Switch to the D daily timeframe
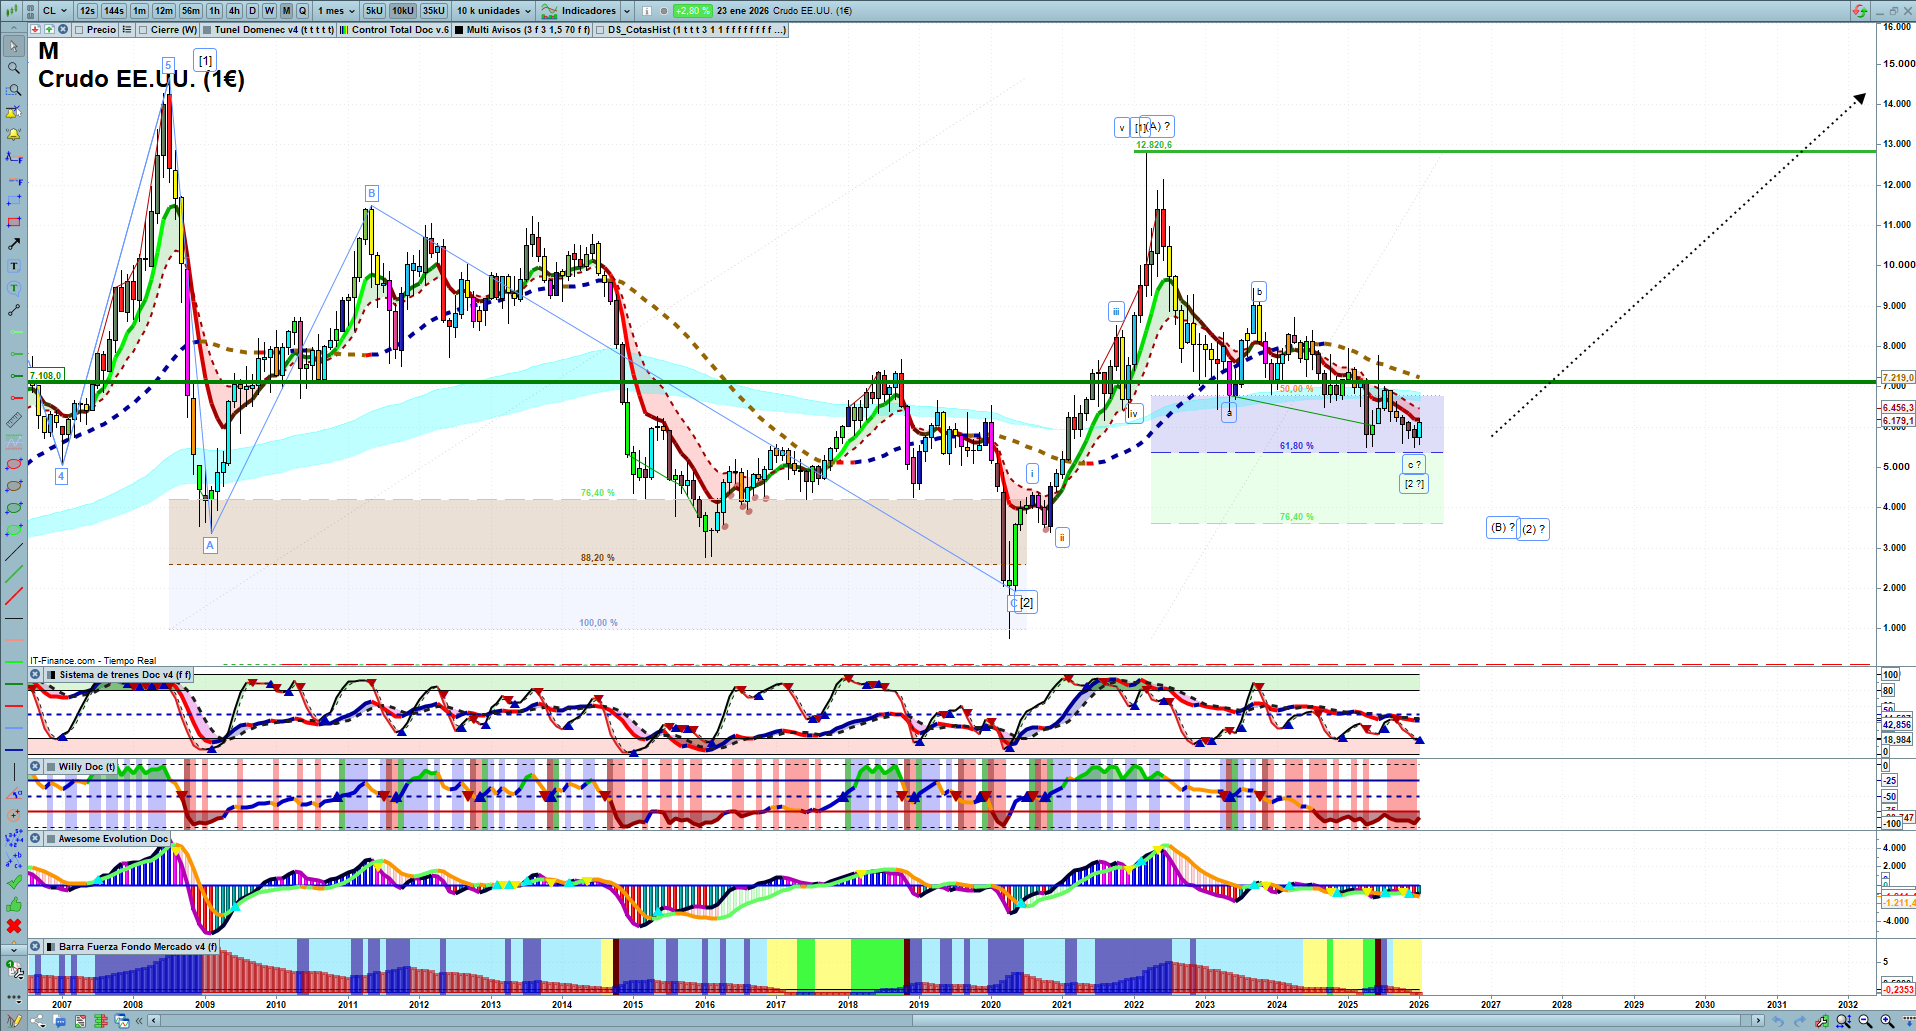Viewport: 1916px width, 1031px height. pyautogui.click(x=252, y=11)
